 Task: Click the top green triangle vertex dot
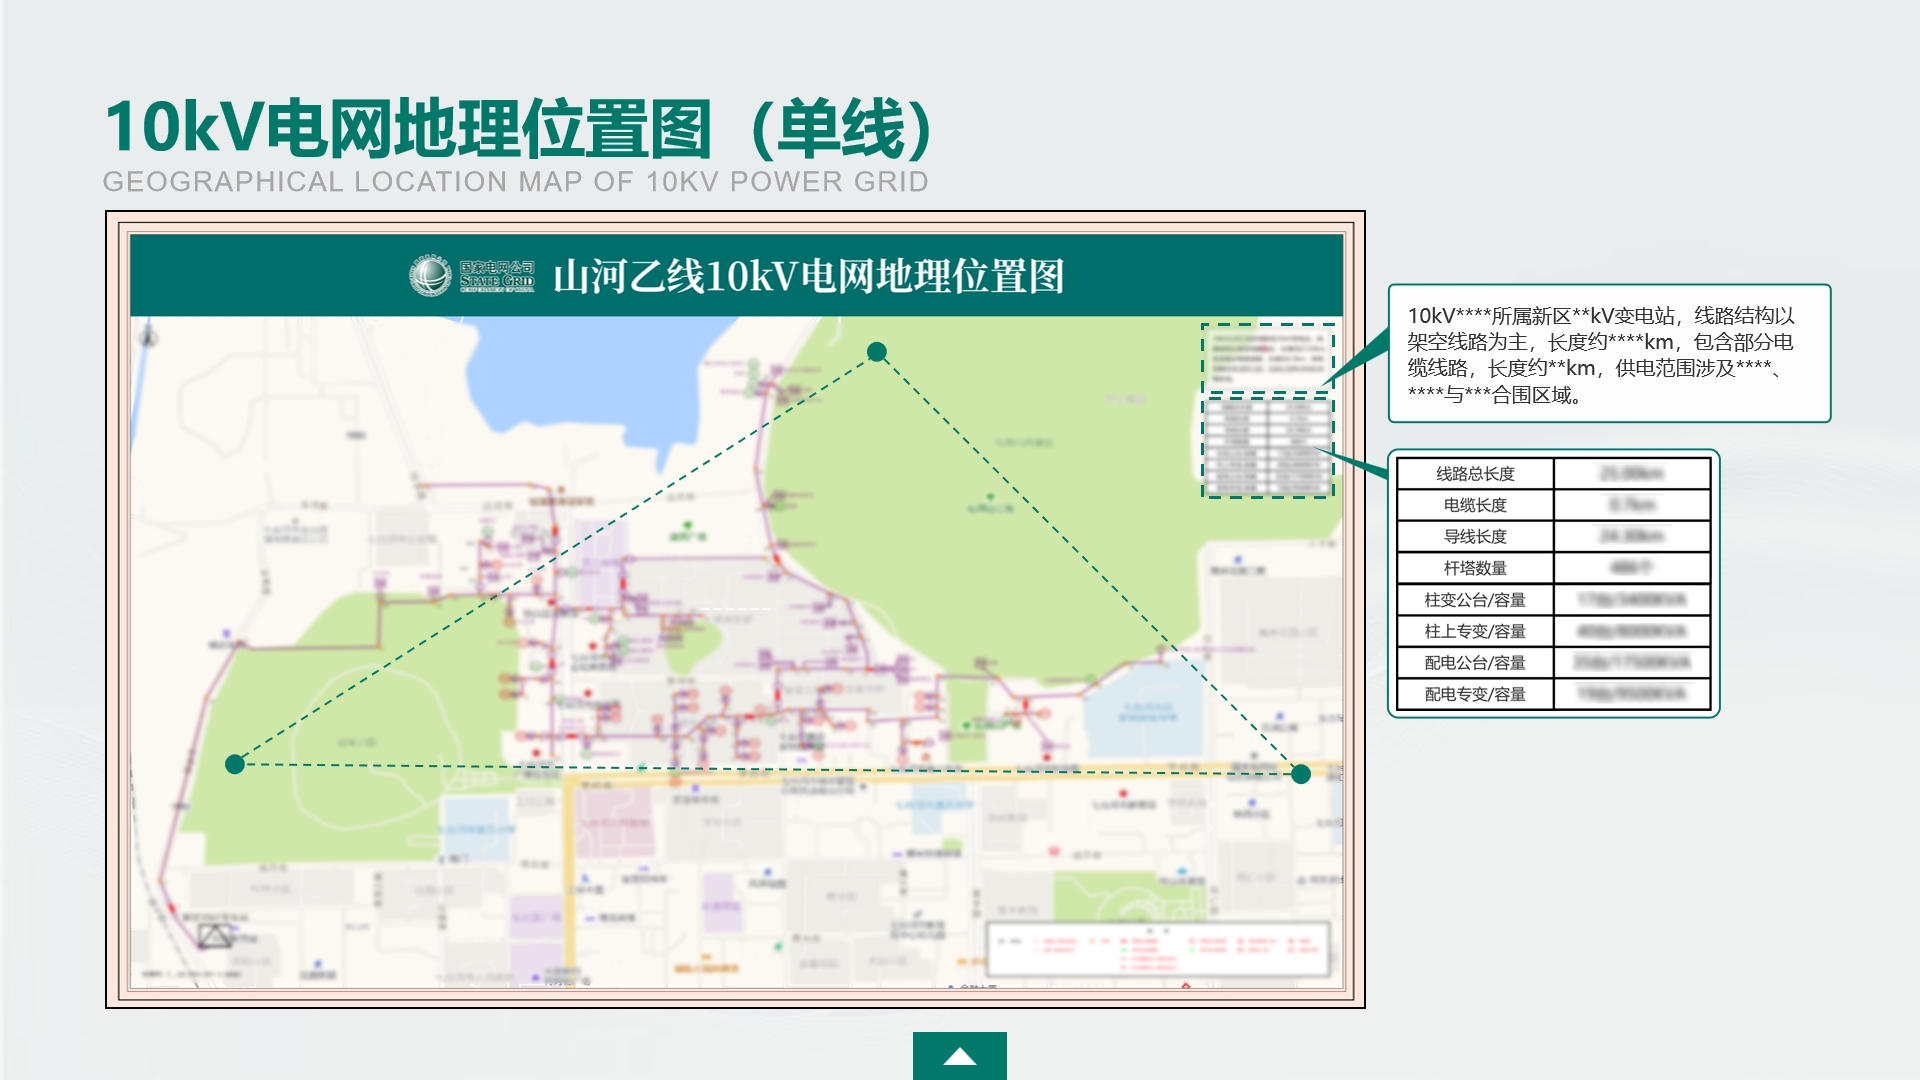(877, 352)
